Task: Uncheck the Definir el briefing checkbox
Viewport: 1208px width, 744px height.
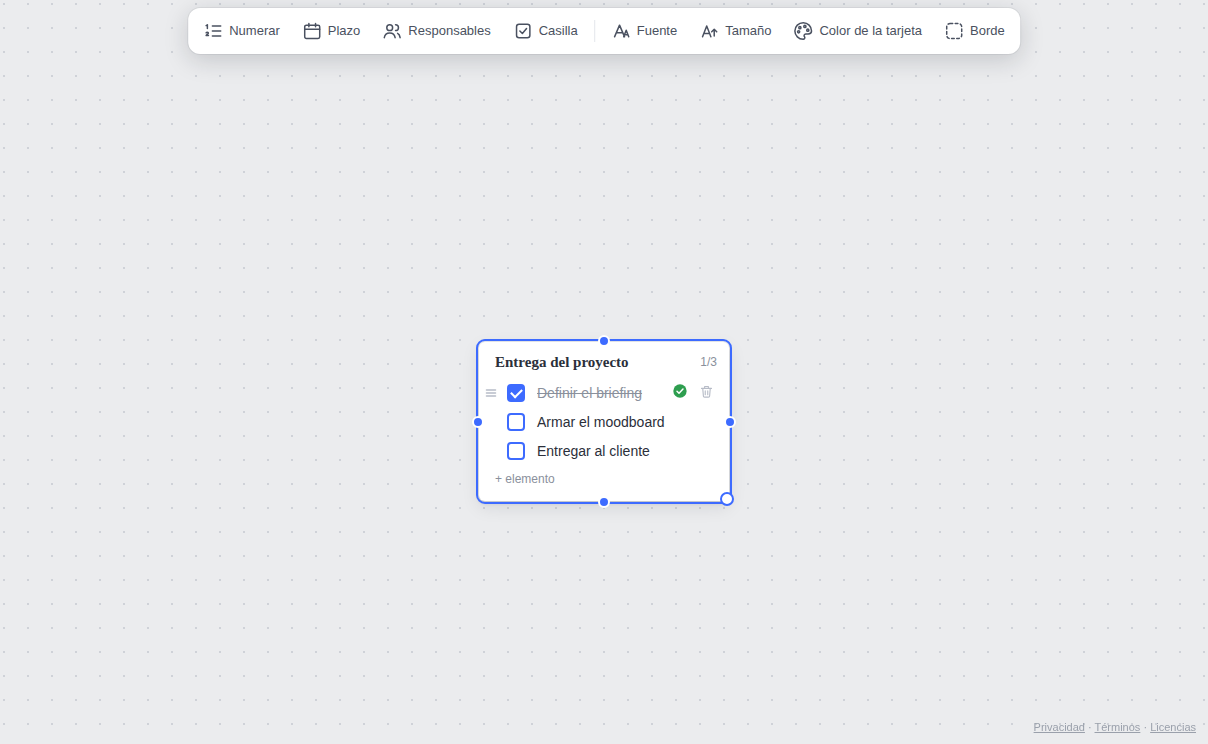Action: click(x=516, y=393)
